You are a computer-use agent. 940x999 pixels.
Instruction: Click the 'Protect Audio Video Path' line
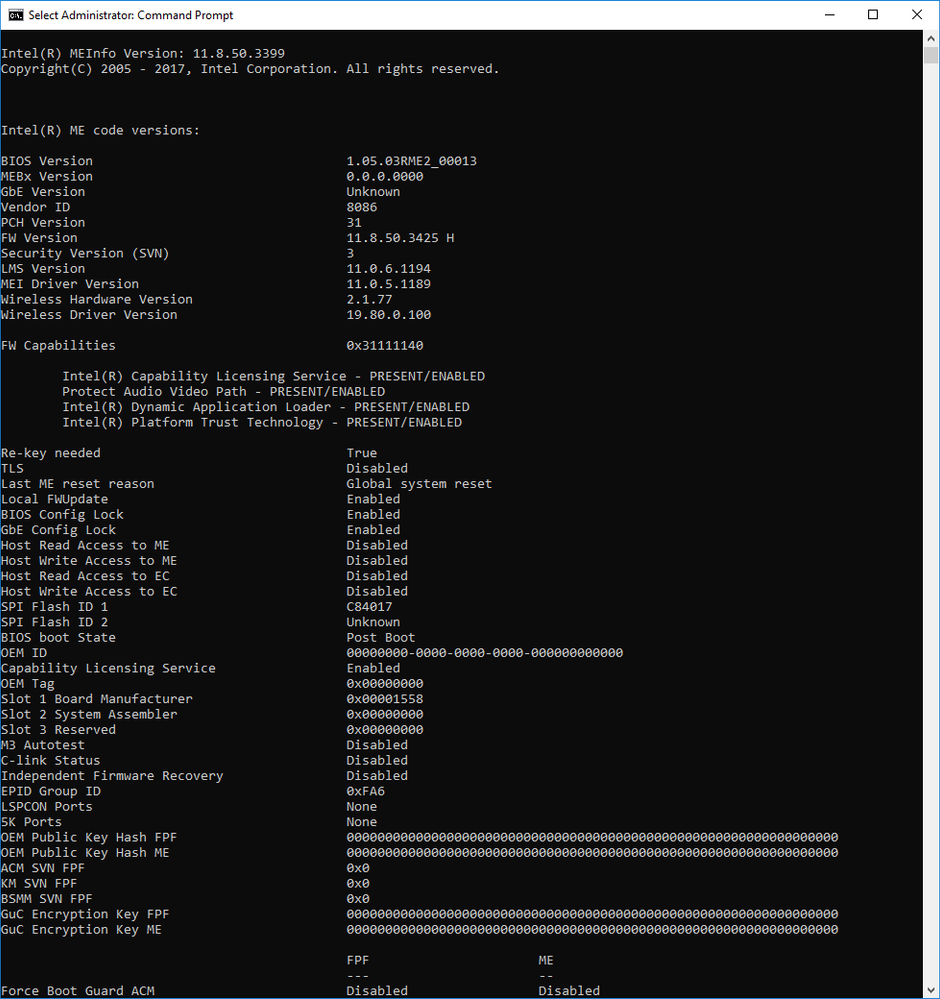[223, 392]
